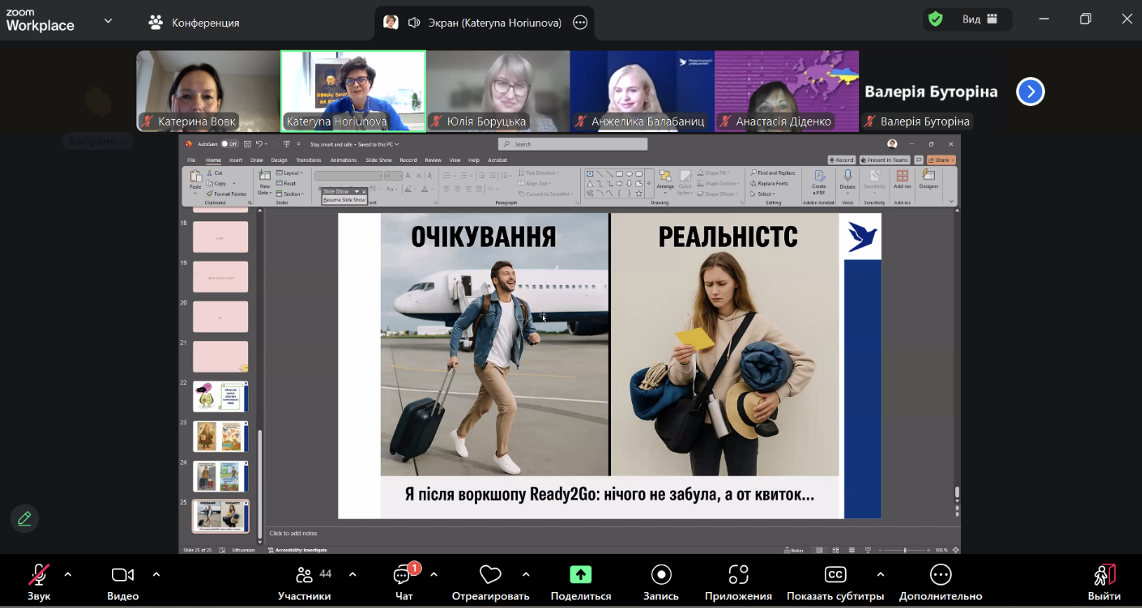Open Участники participants panel
Screen dimensions: 1142x608
(304, 576)
